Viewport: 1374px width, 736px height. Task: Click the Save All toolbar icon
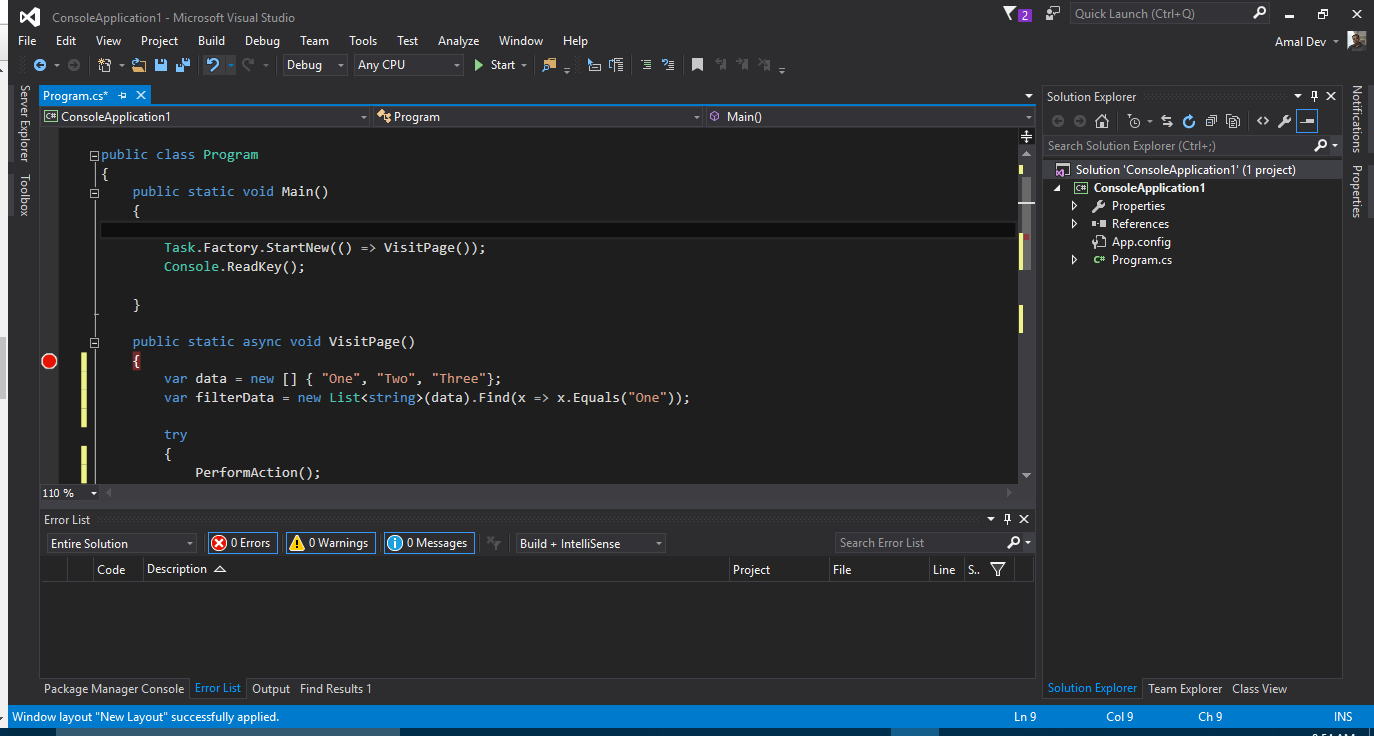click(182, 65)
